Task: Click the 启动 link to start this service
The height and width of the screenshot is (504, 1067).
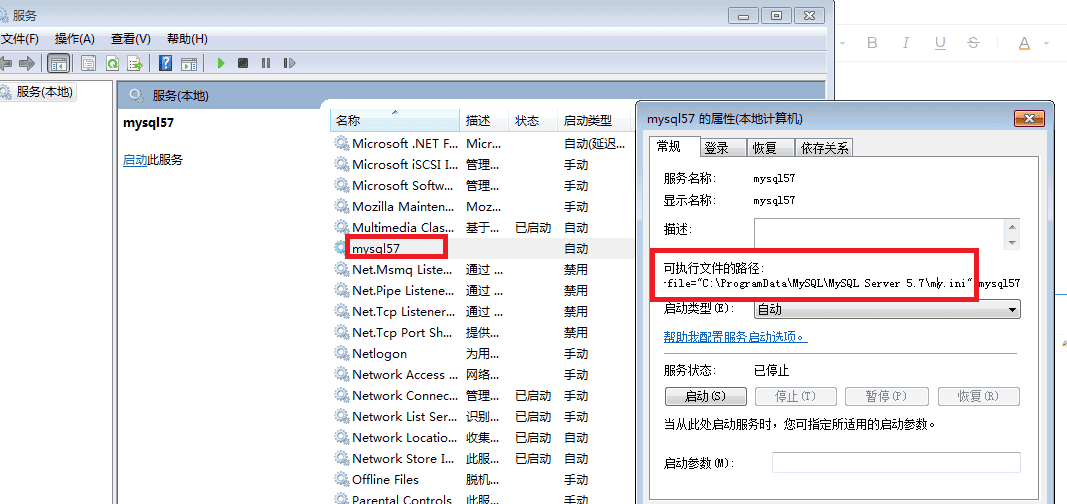Action: [x=135, y=161]
